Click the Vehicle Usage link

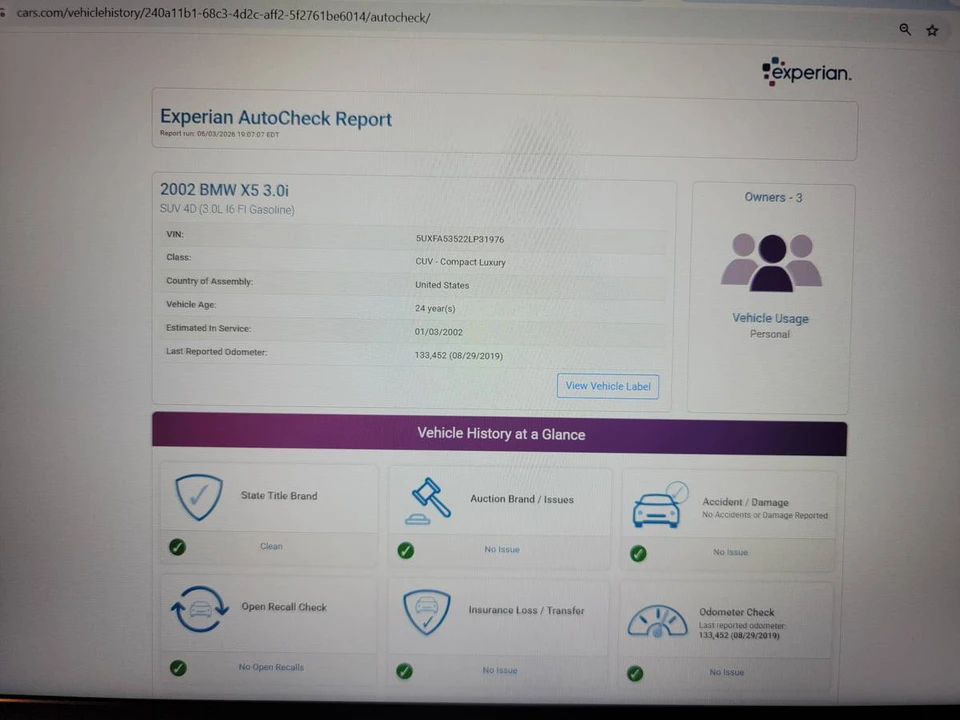coord(770,318)
